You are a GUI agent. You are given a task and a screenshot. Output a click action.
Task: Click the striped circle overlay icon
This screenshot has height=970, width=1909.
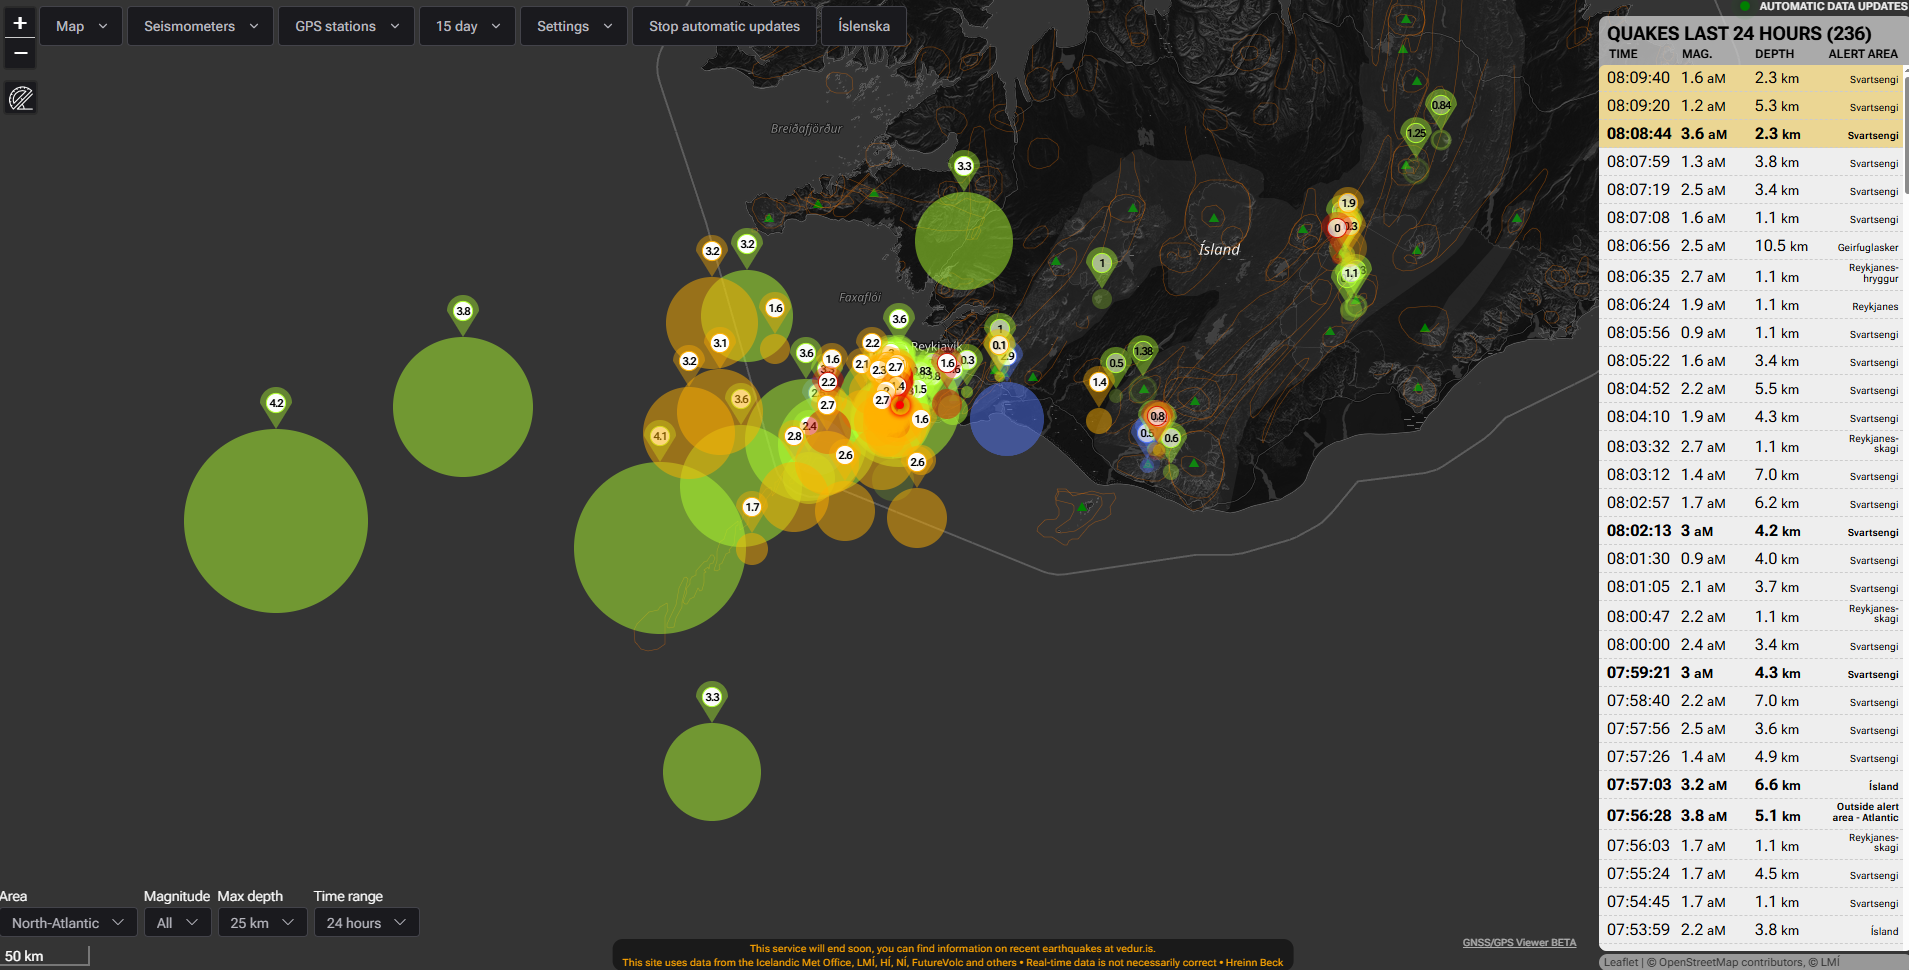21,98
